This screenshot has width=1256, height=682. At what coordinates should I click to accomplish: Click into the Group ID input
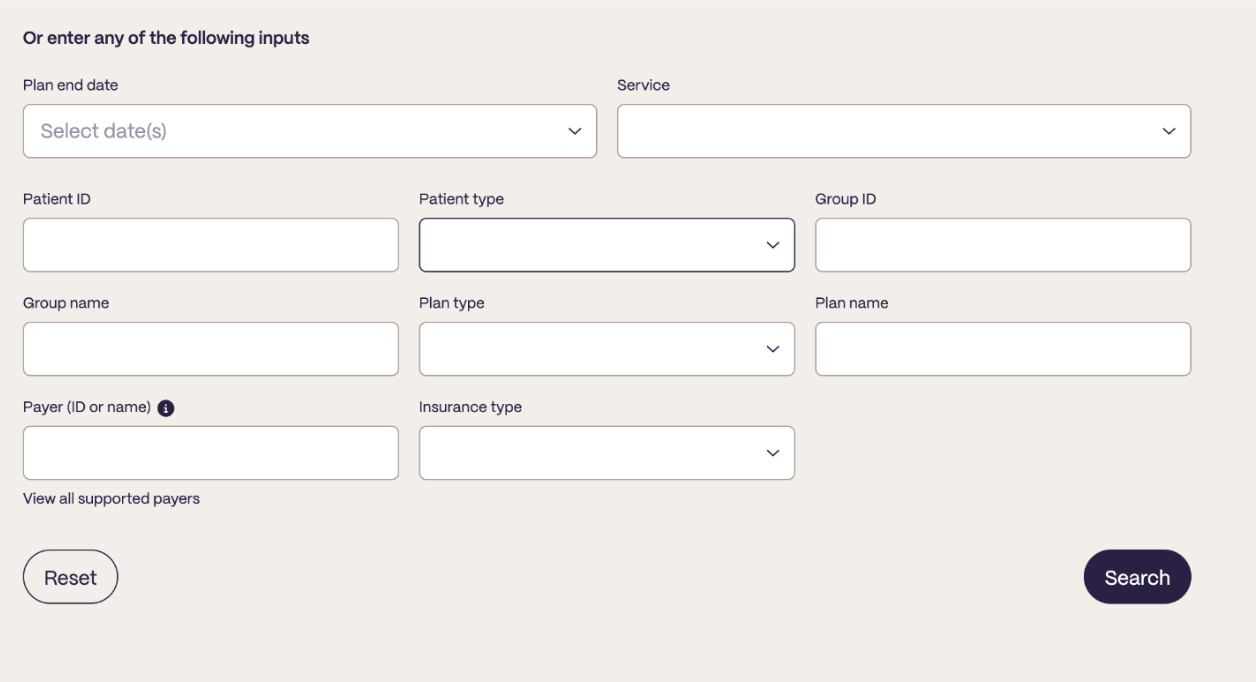[1003, 245]
